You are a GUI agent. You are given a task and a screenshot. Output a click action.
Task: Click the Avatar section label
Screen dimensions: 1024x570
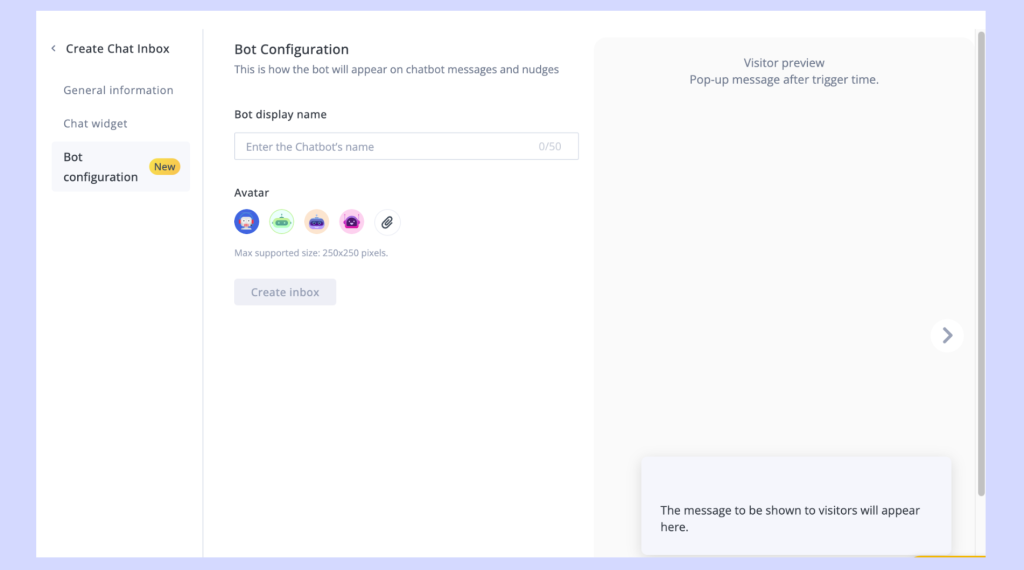point(251,193)
